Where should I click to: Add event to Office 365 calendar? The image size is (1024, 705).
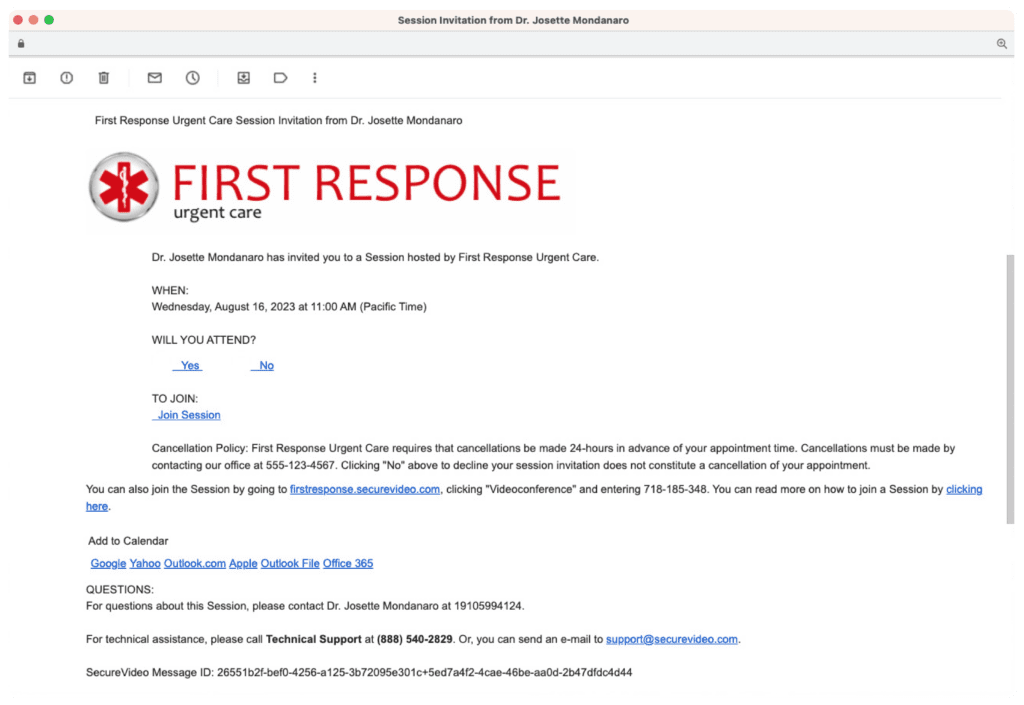click(348, 563)
